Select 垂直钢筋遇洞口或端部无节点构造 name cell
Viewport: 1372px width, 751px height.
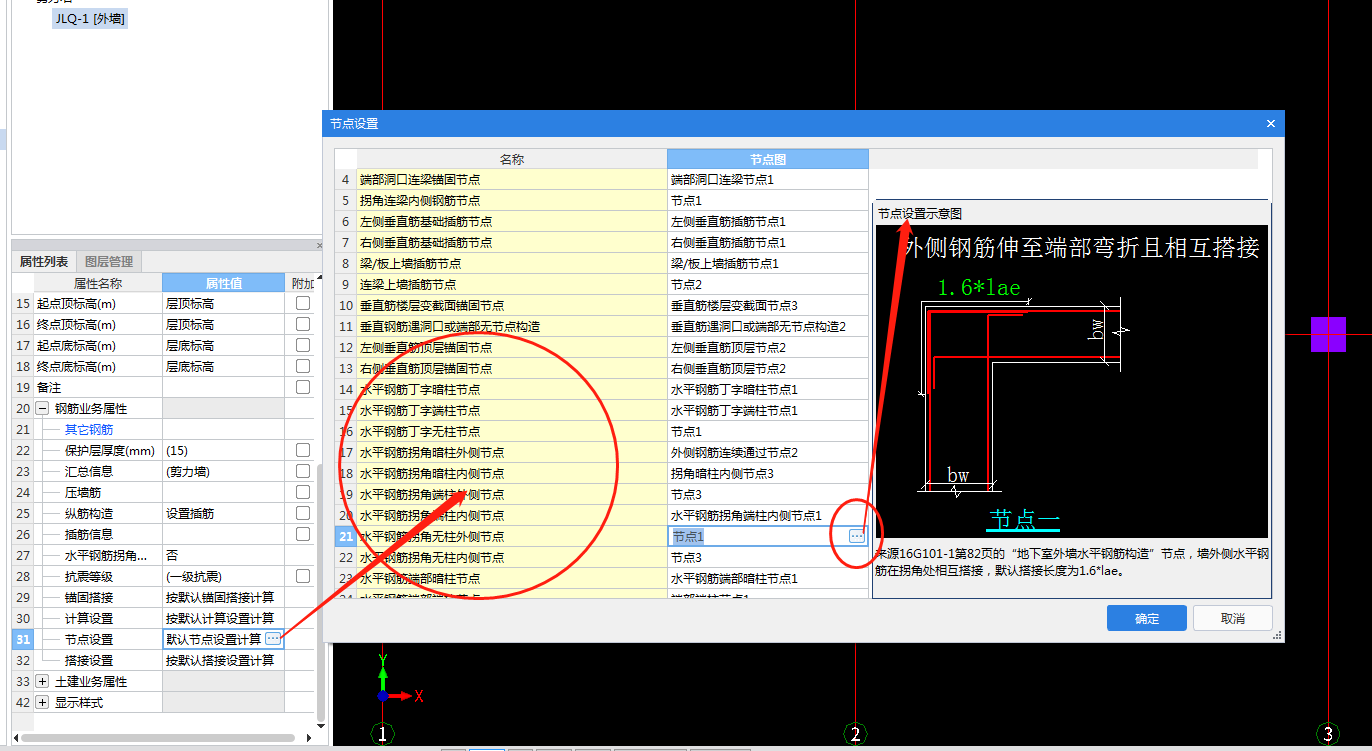(x=511, y=326)
